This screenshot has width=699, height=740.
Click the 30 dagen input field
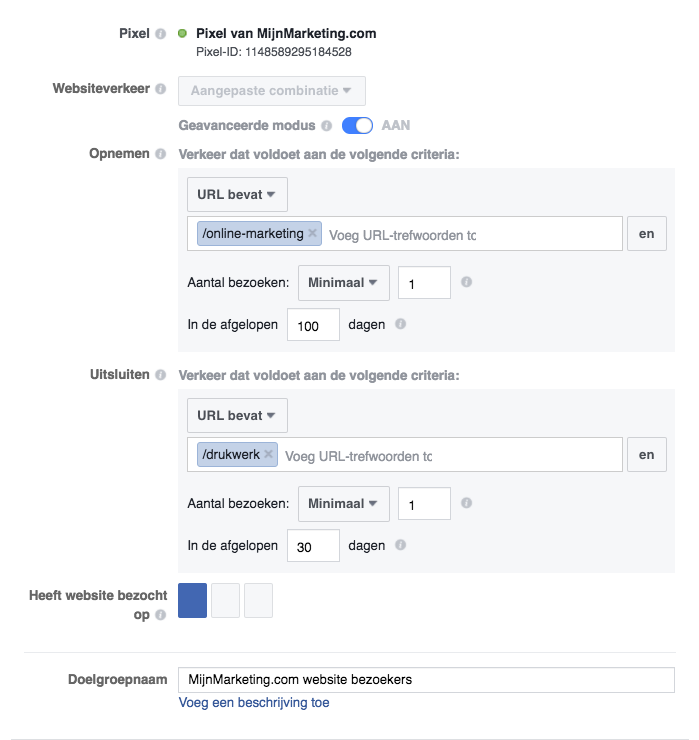click(x=313, y=546)
